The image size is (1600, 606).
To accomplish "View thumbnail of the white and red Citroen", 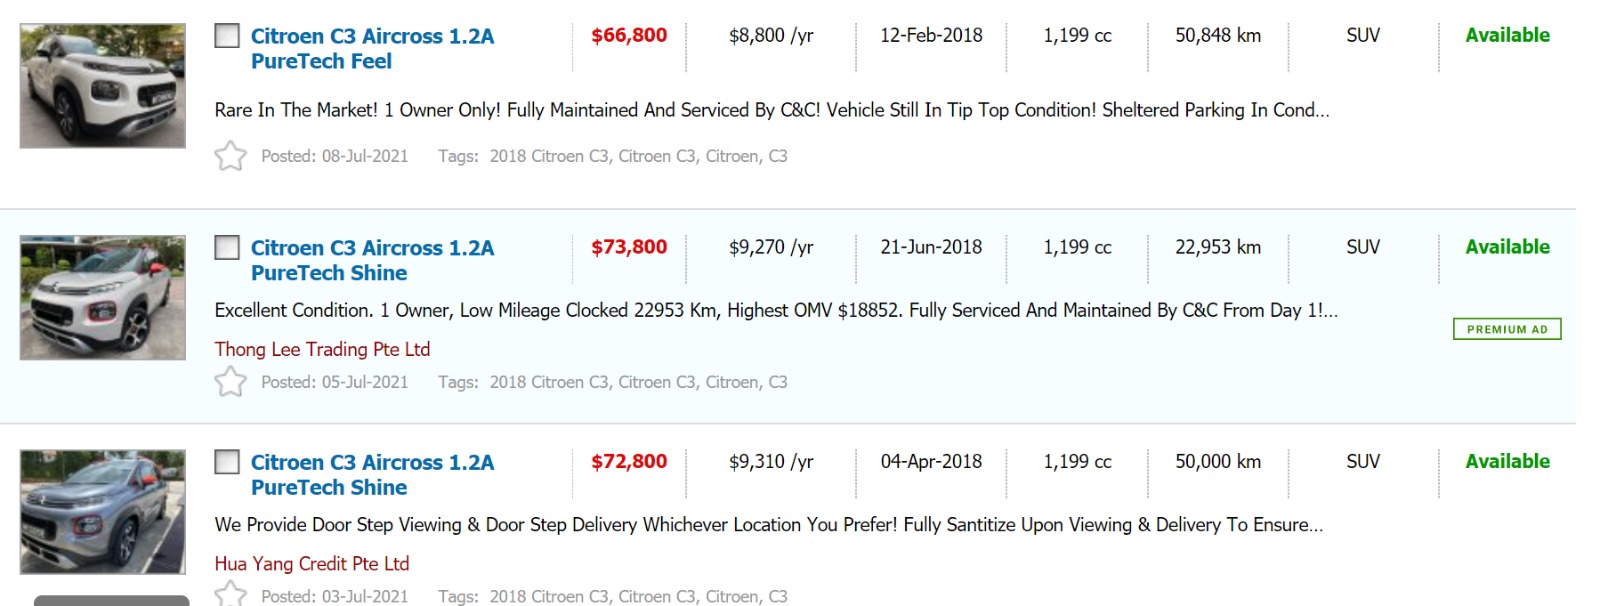I will pos(103,298).
